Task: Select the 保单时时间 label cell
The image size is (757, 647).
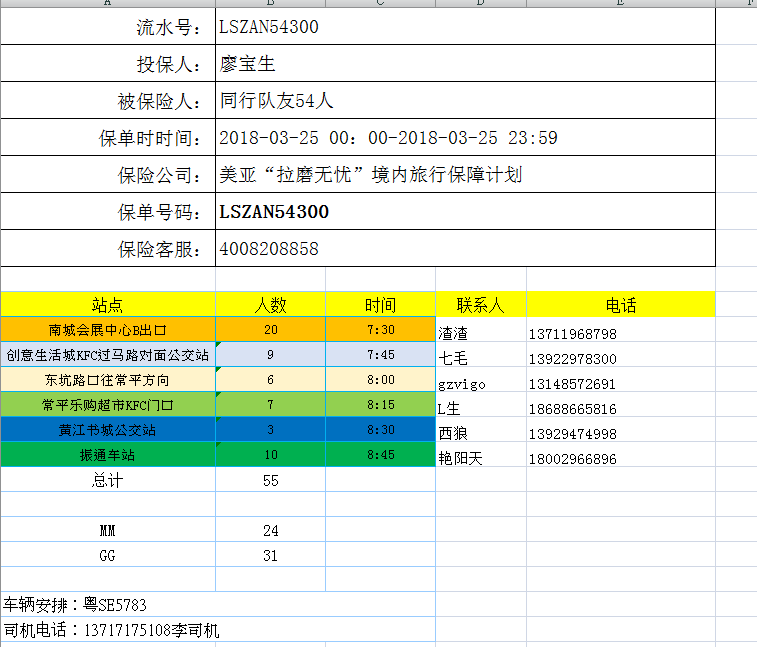Action: (108, 138)
